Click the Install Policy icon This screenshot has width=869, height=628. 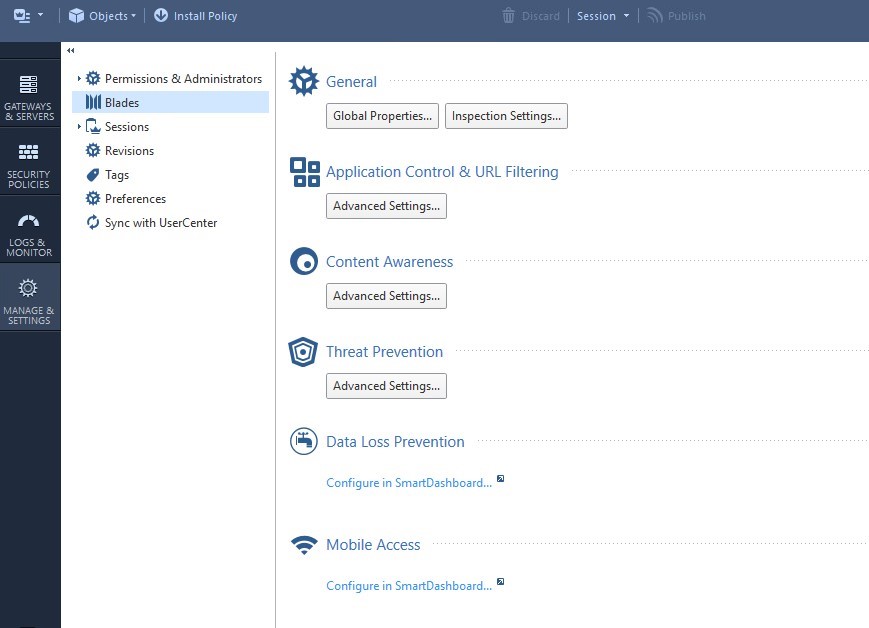coord(161,16)
